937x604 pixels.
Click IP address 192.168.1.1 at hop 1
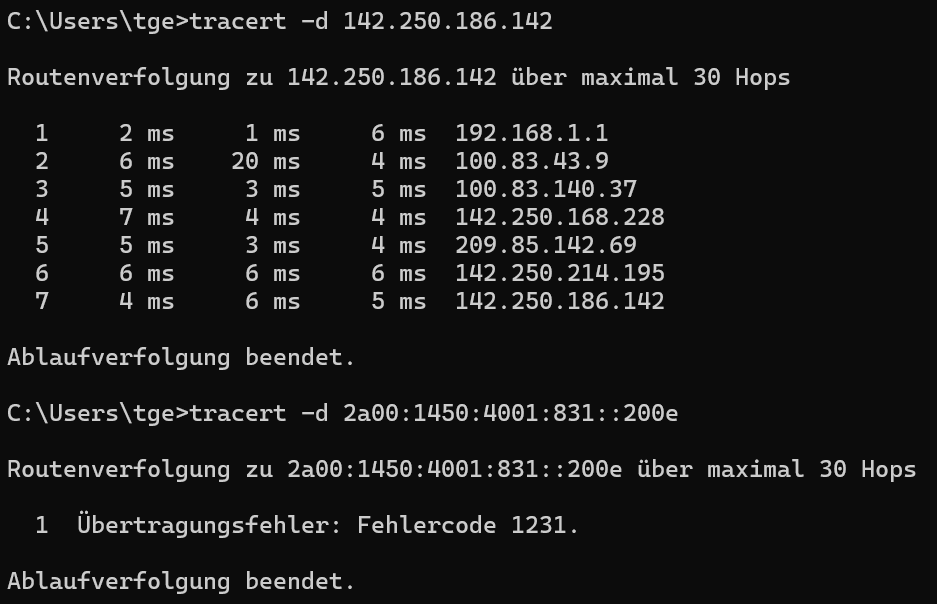pos(531,133)
